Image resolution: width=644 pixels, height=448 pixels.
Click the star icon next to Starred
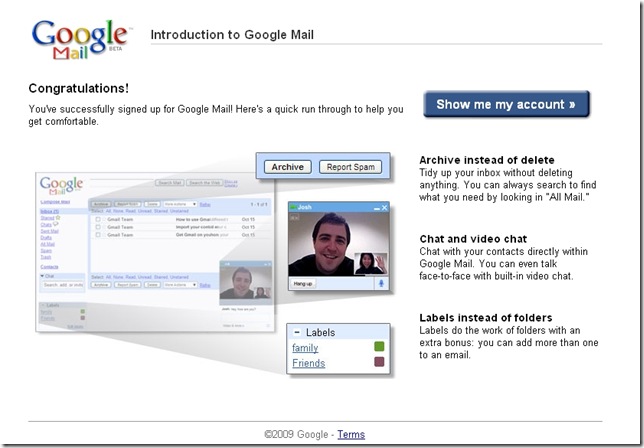tap(58, 218)
